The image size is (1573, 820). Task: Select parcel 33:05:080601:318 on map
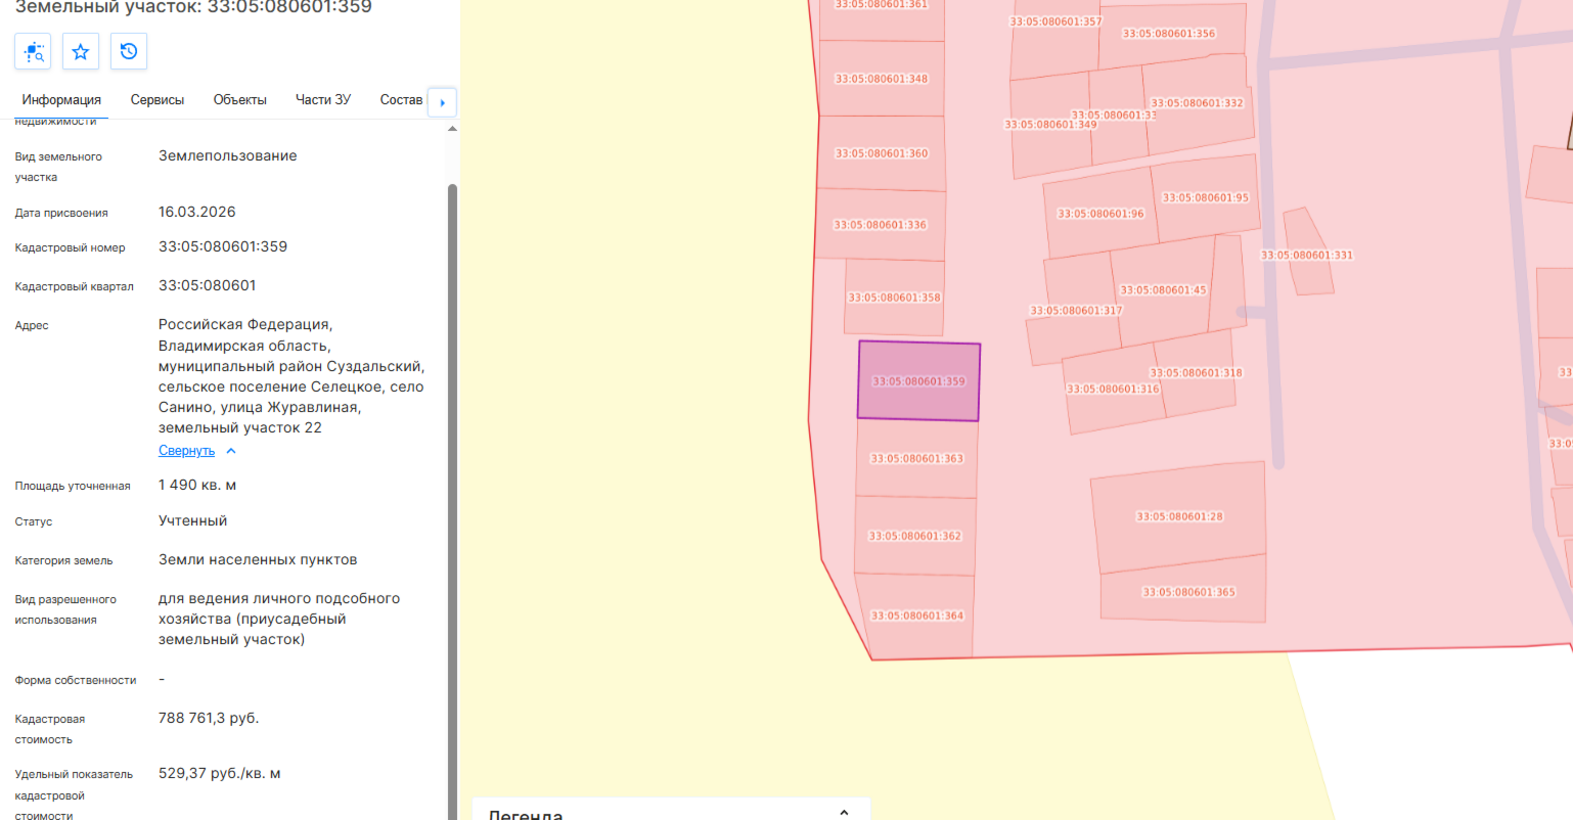coord(1196,373)
